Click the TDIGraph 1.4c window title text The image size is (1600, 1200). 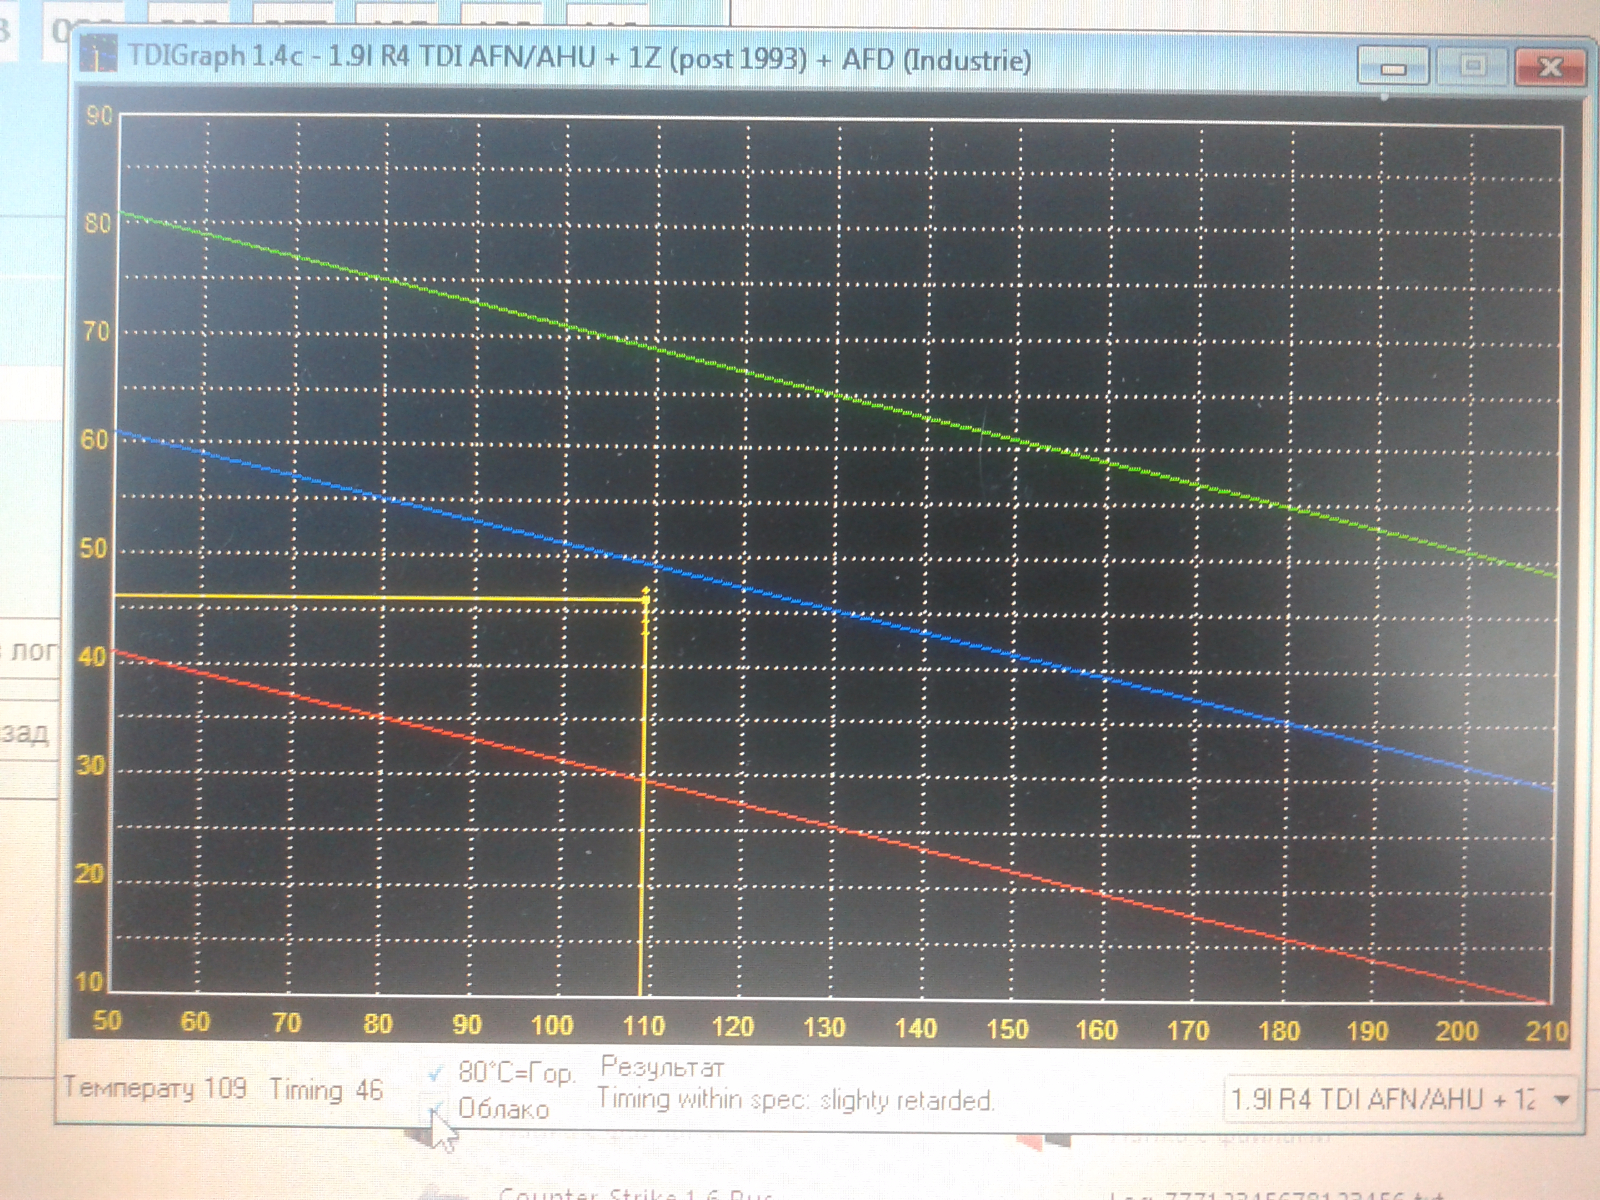tap(578, 57)
